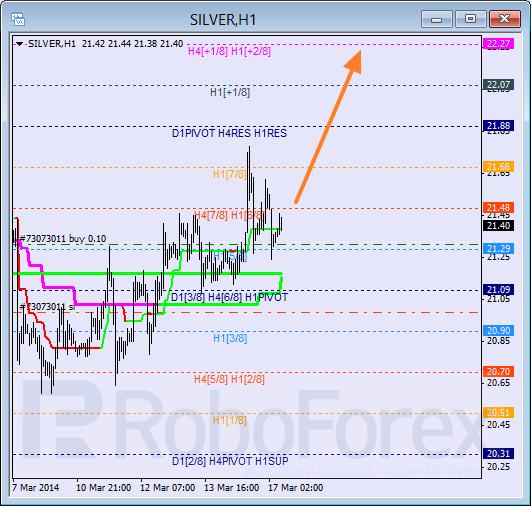Select the #73073011 sl stop-loss label
Screen dimensions: 531x506
(x=47, y=307)
